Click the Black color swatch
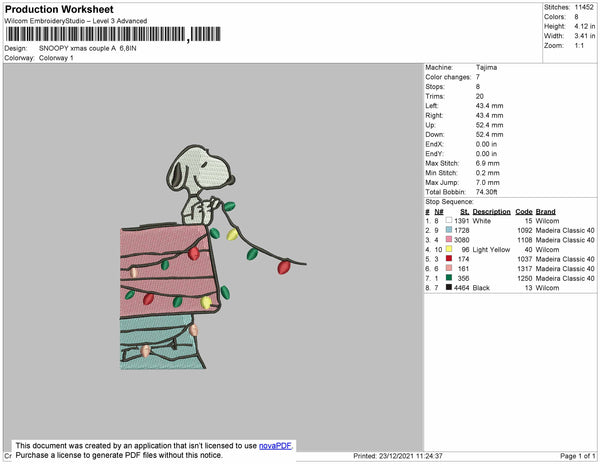 click(x=449, y=287)
